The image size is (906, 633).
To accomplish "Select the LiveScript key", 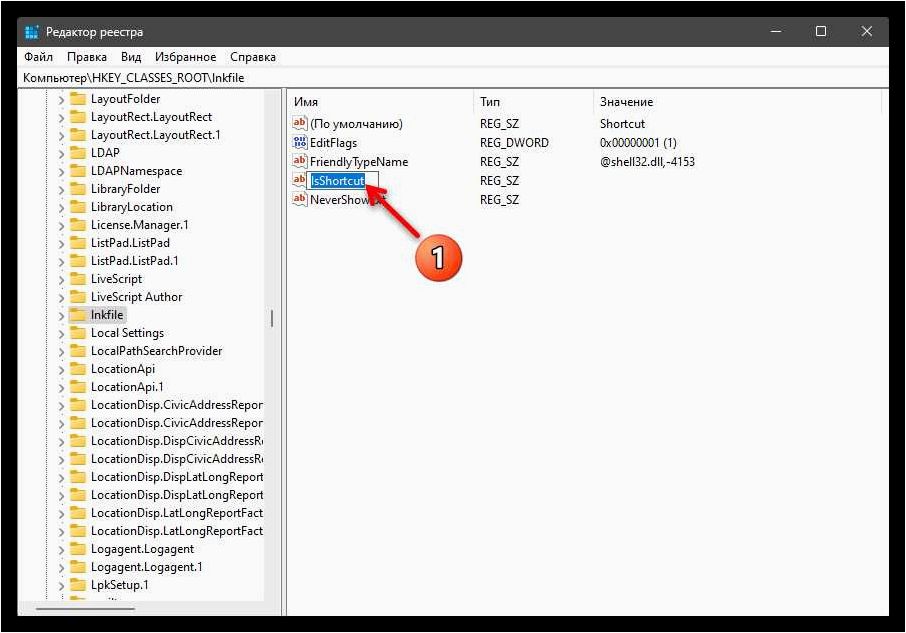I will [116, 279].
